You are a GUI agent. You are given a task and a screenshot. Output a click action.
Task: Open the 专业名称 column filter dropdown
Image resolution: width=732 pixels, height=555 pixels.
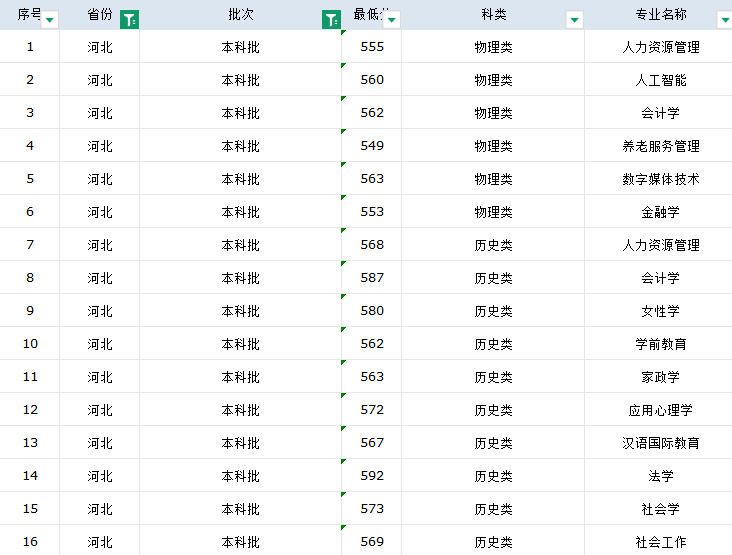coord(725,20)
